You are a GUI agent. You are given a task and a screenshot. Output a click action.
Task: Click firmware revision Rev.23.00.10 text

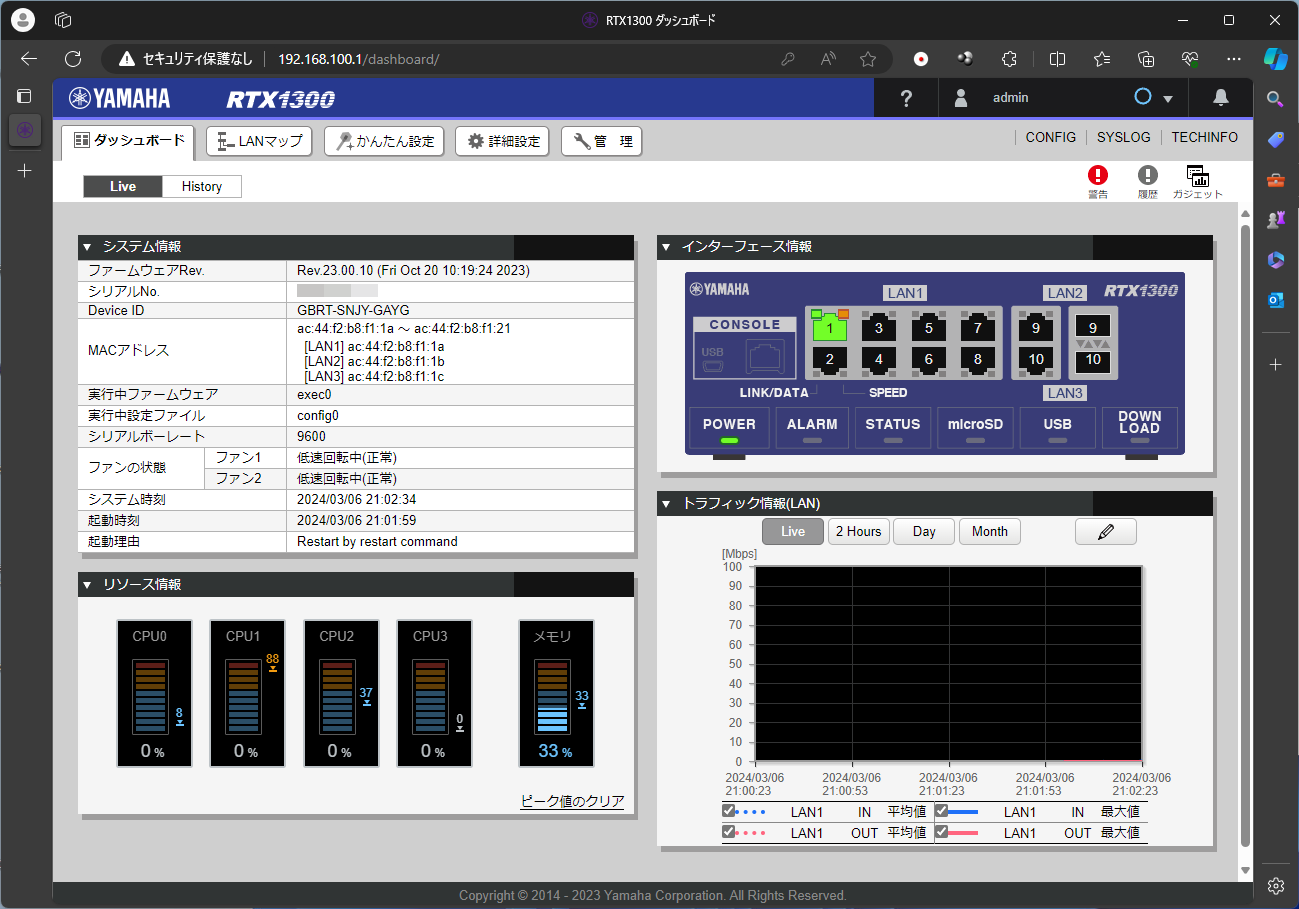click(x=413, y=270)
